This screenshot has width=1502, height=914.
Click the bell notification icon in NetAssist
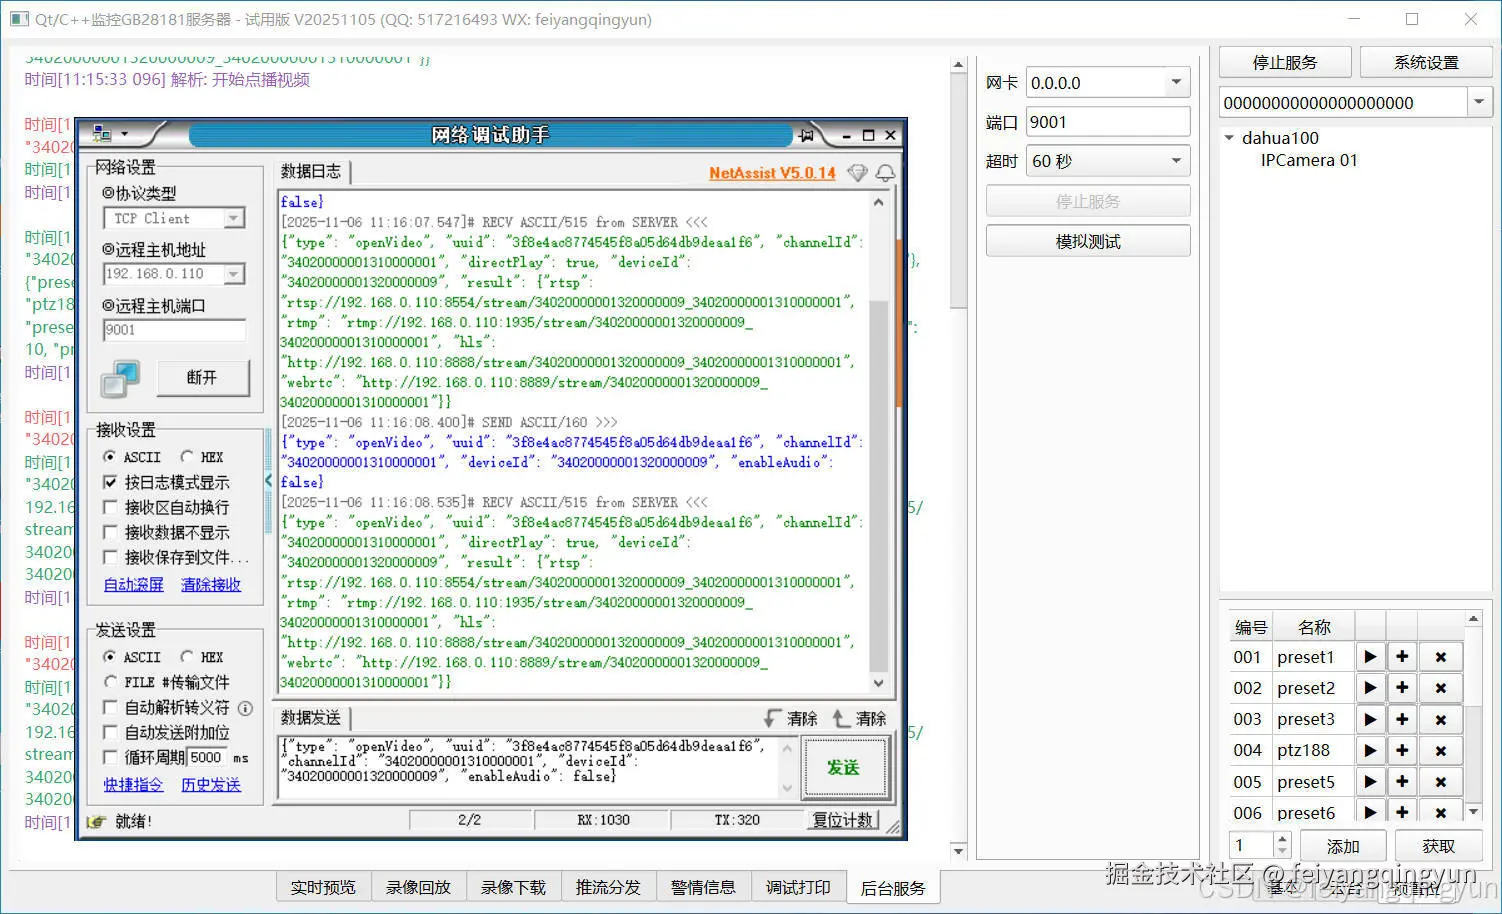[885, 173]
